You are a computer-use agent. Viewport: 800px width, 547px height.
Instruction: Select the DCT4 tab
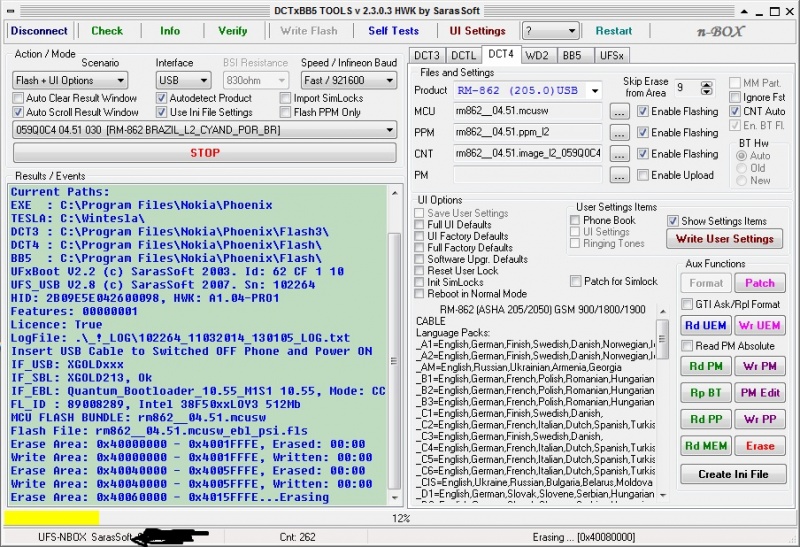(501, 54)
